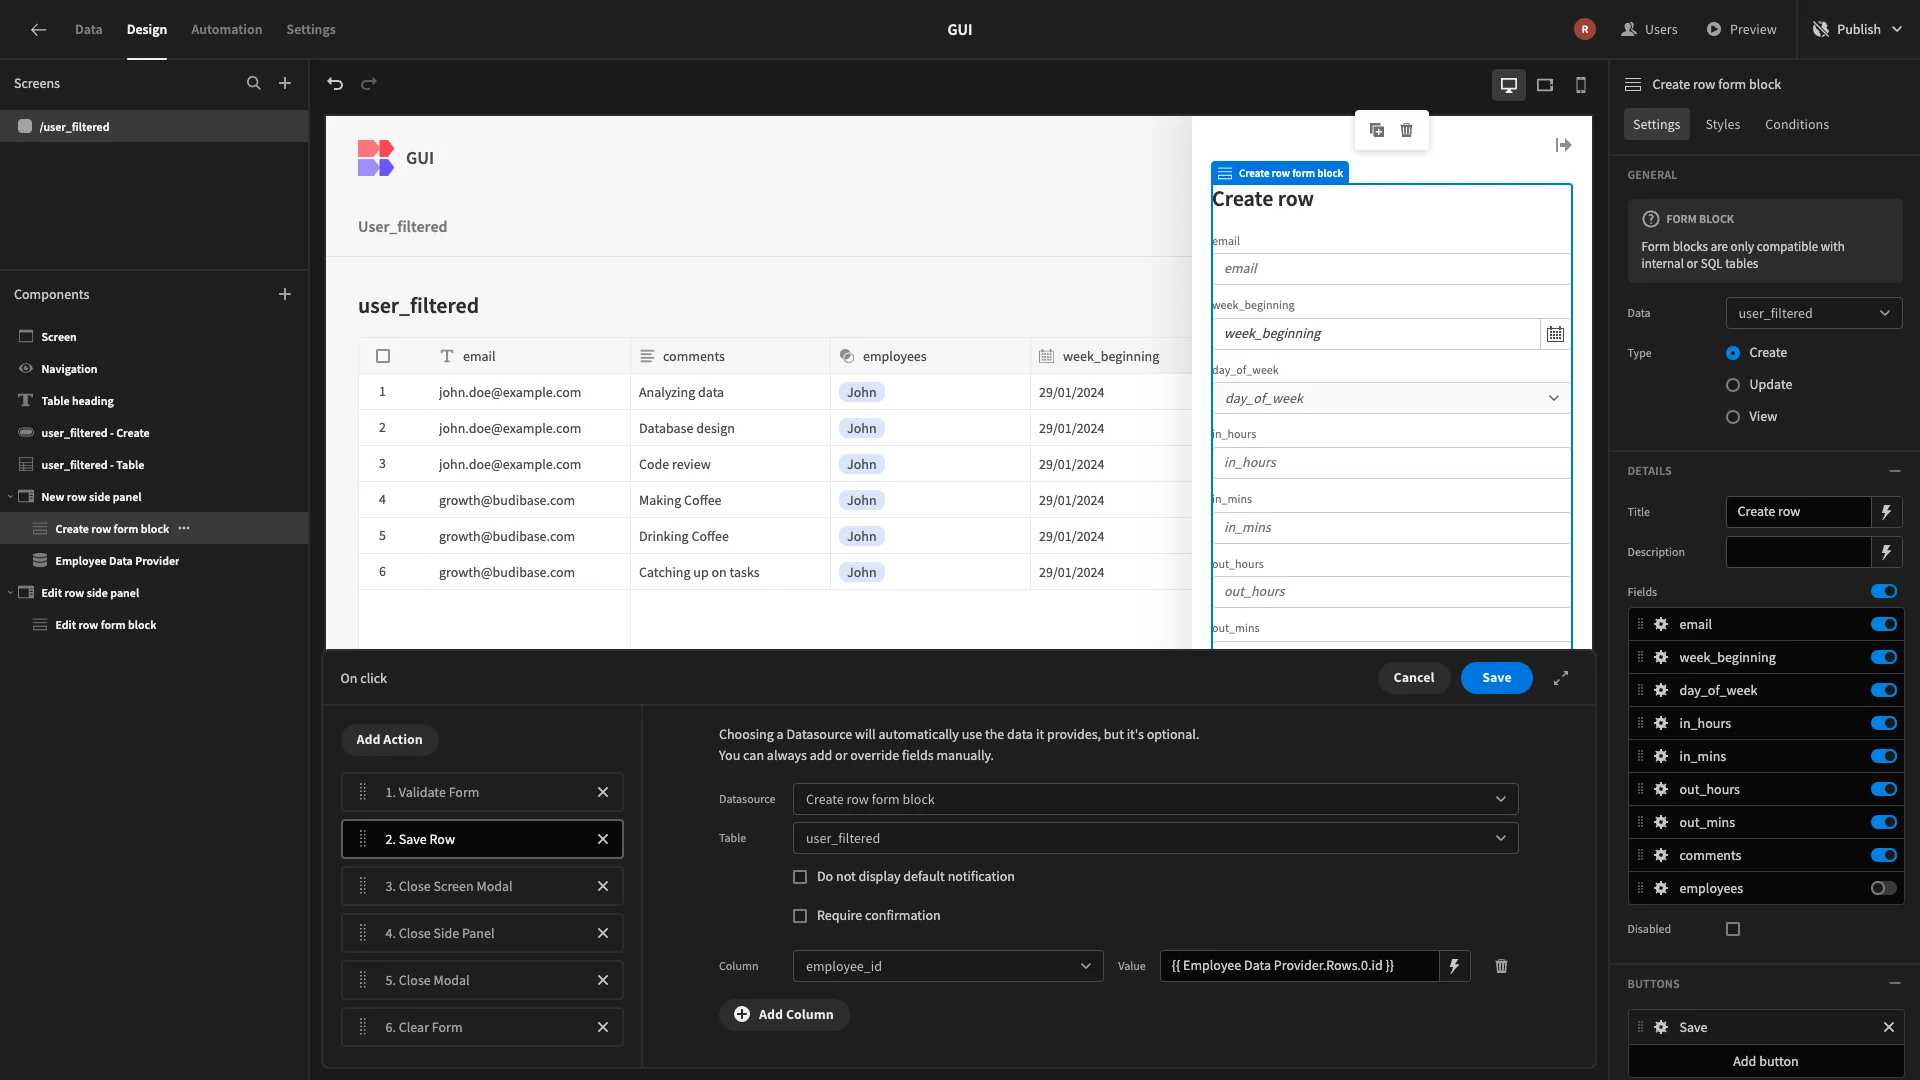Click the Add button option

tap(1765, 1061)
